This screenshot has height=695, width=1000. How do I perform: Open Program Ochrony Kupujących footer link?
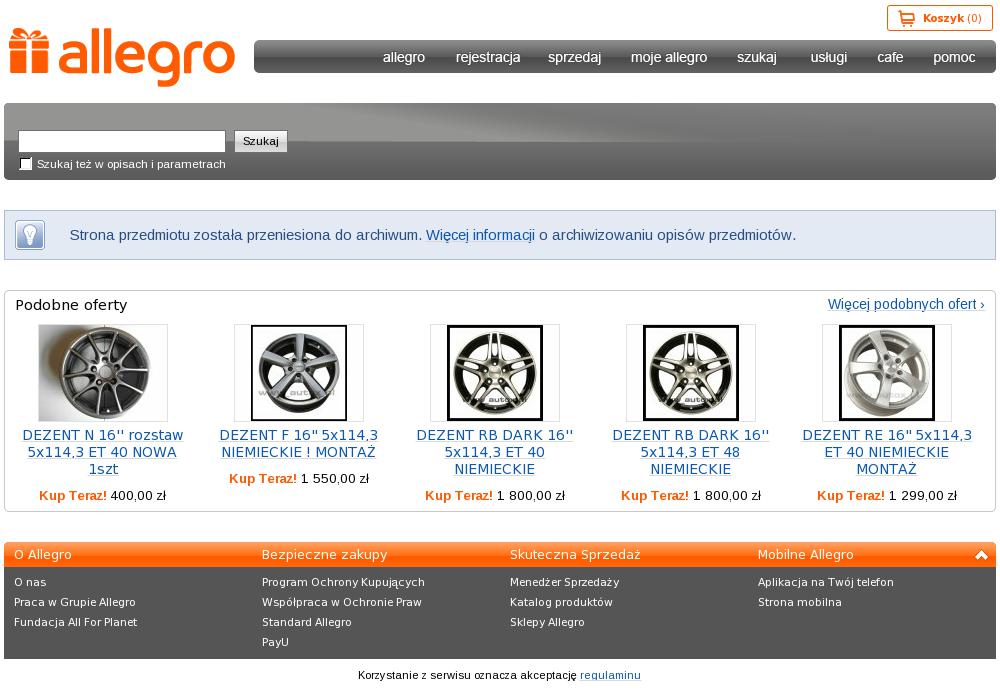tap(343, 582)
